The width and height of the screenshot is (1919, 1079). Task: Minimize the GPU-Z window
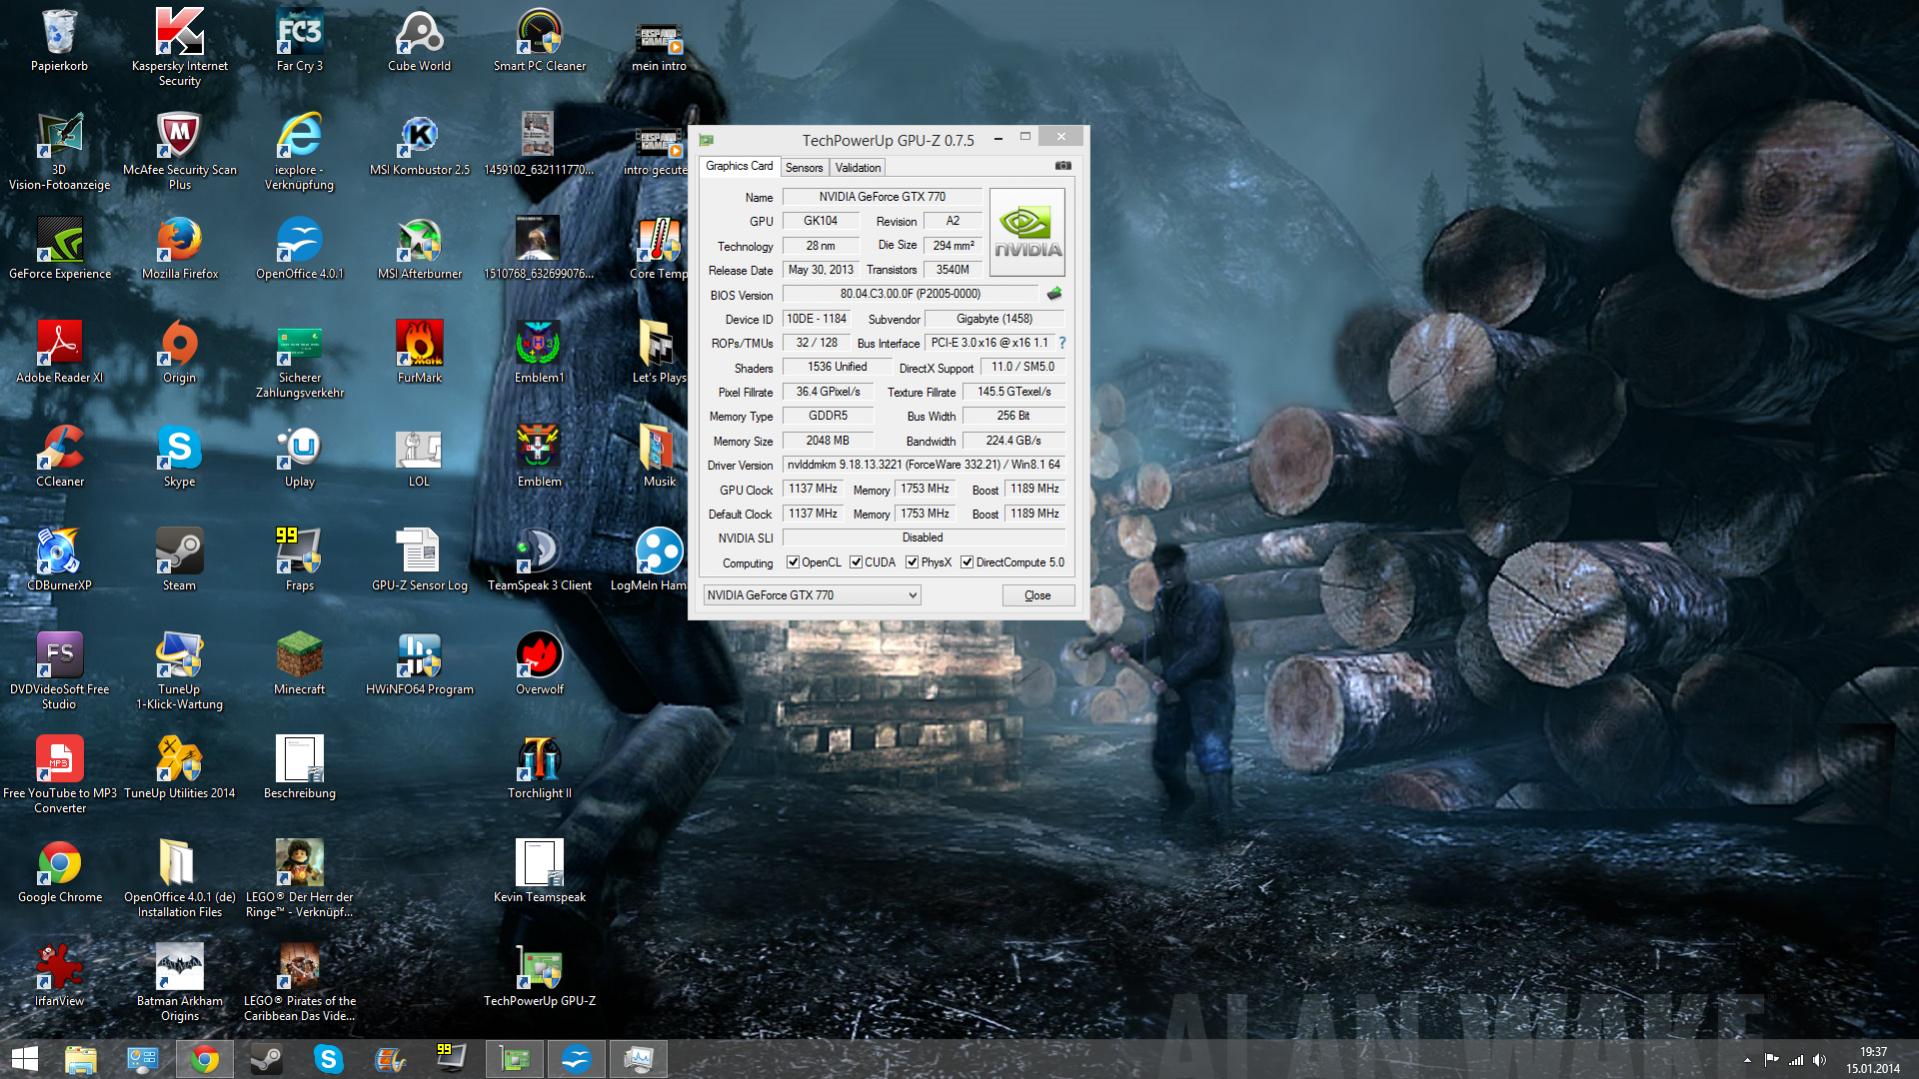click(x=998, y=138)
